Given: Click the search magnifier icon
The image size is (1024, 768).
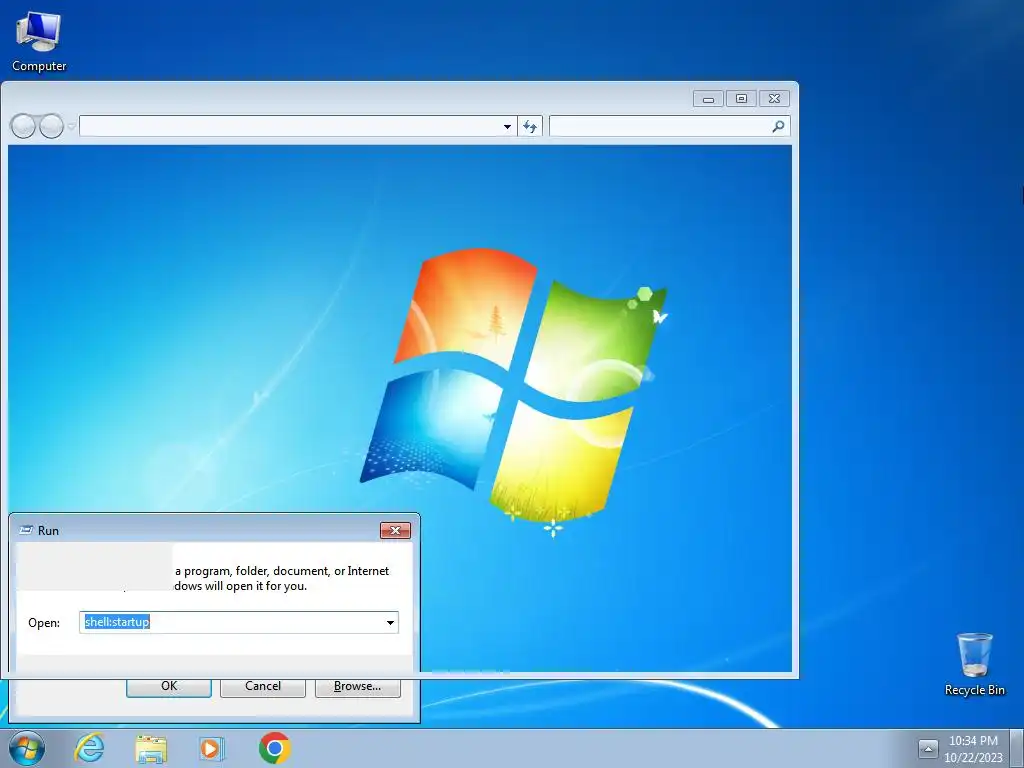Looking at the screenshot, I should tap(778, 127).
